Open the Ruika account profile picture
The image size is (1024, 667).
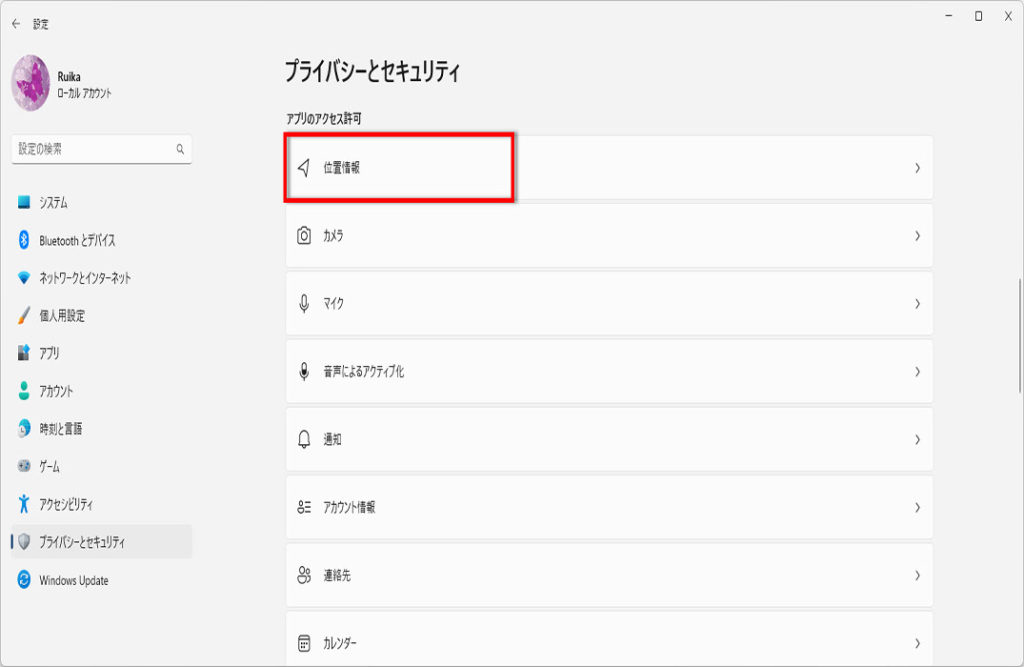pyautogui.click(x=30, y=83)
